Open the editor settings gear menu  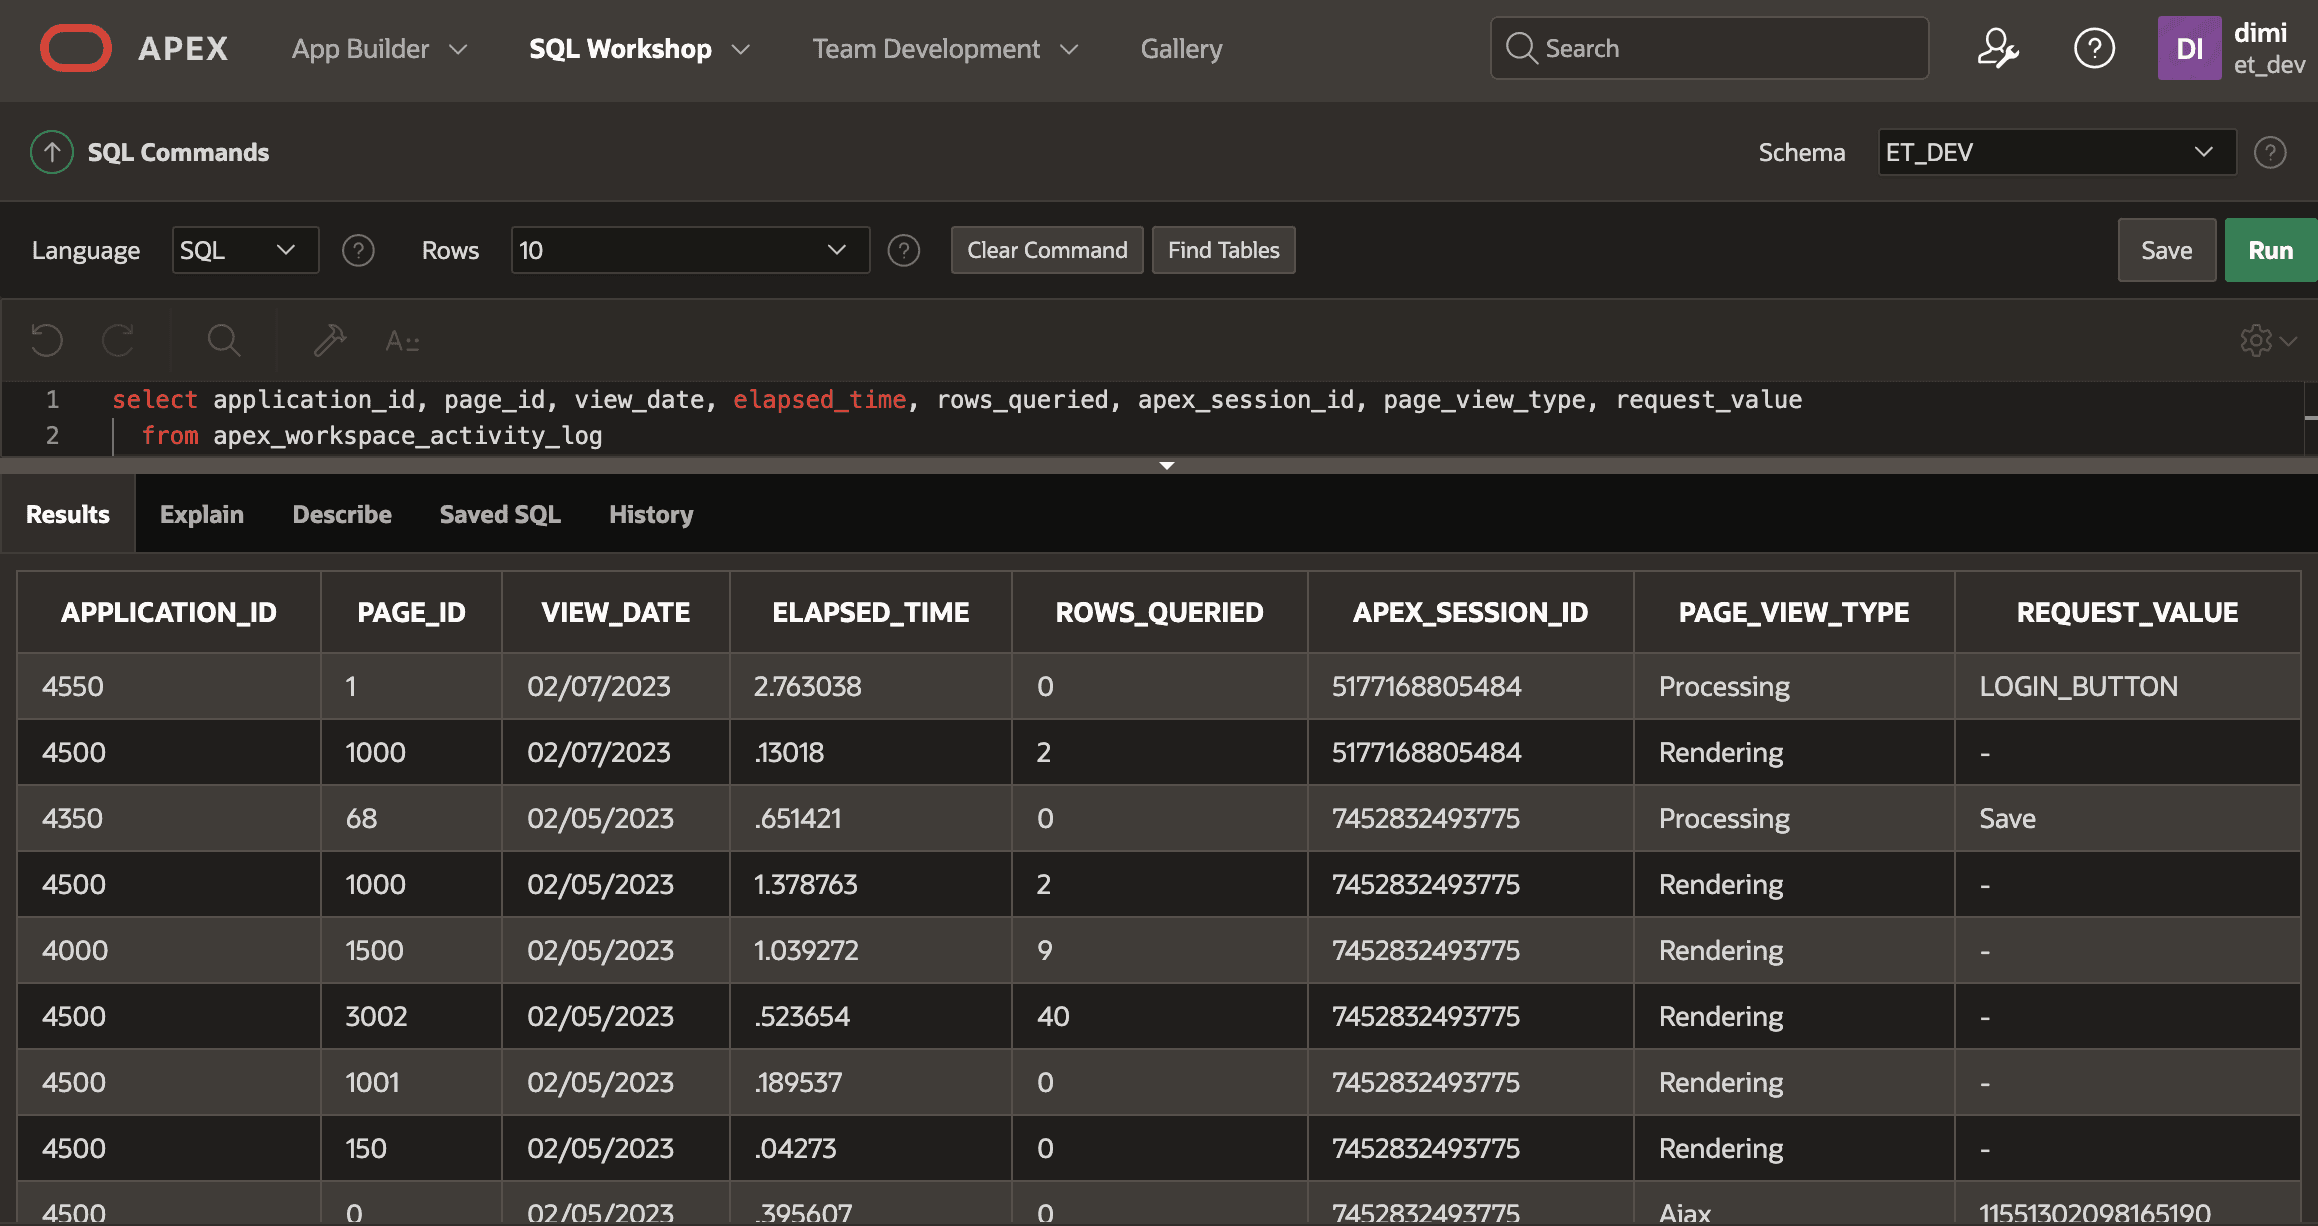[2257, 340]
